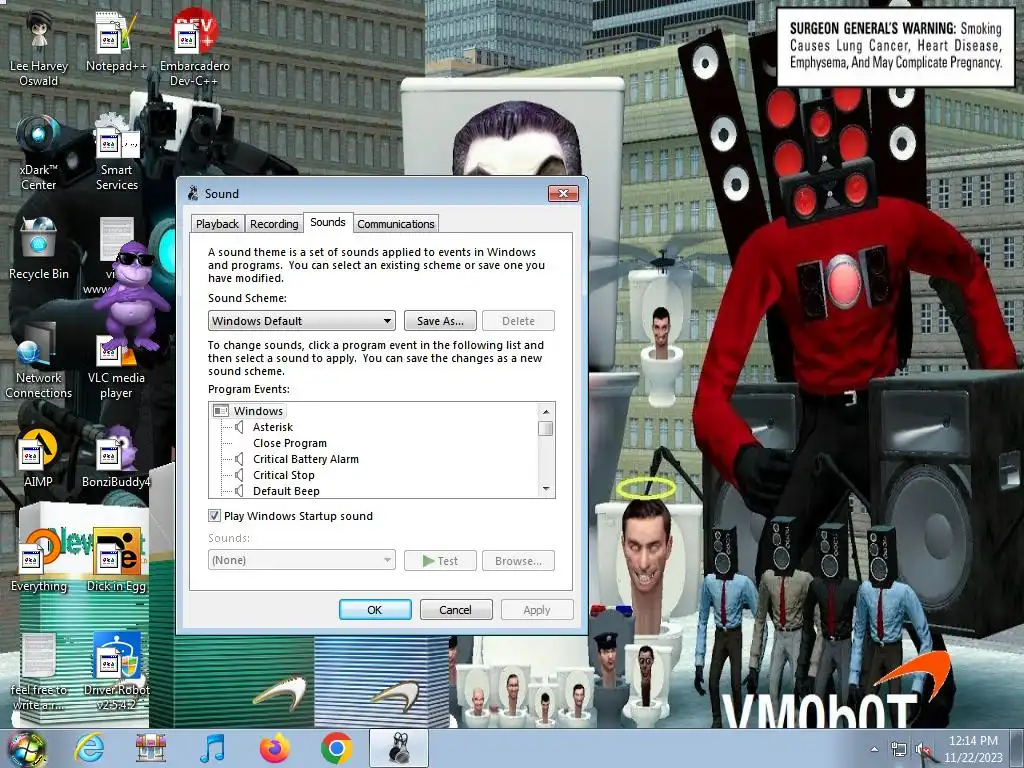This screenshot has width=1024, height=768.
Task: Click the Save As... button
Action: [x=440, y=321]
